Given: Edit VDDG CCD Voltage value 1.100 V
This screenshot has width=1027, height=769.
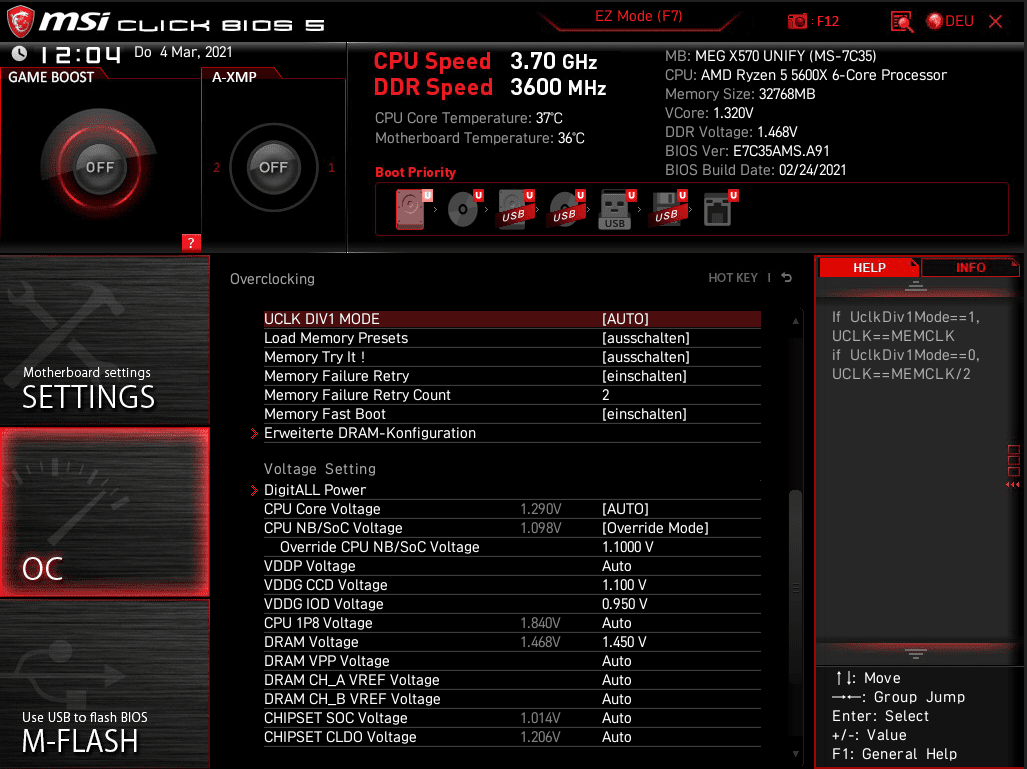Looking at the screenshot, I should [624, 585].
